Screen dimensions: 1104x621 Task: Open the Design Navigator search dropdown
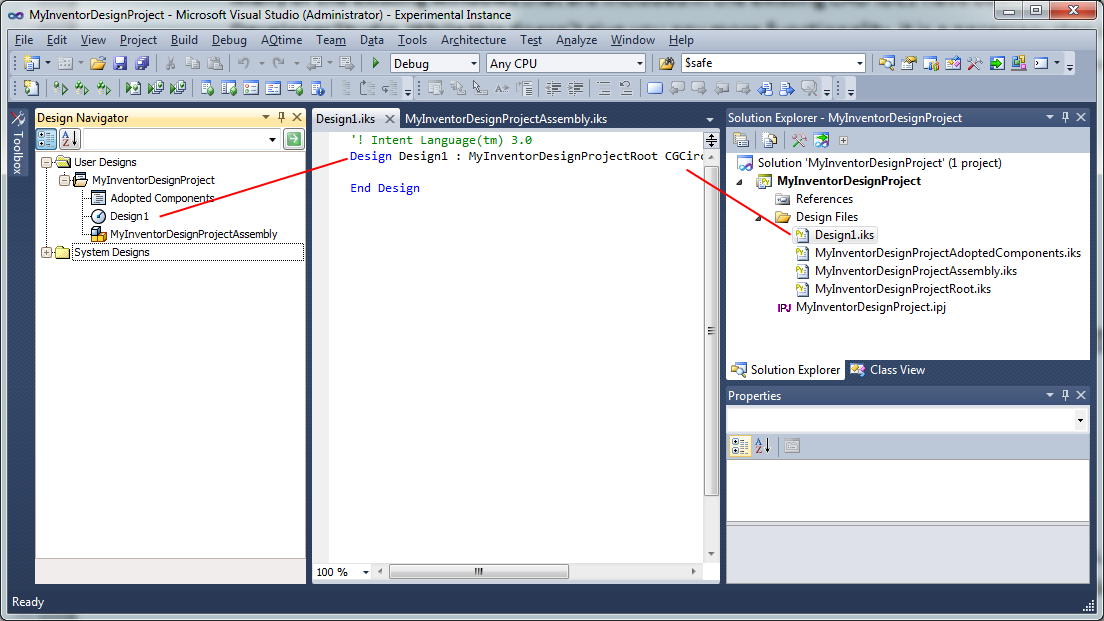point(272,139)
